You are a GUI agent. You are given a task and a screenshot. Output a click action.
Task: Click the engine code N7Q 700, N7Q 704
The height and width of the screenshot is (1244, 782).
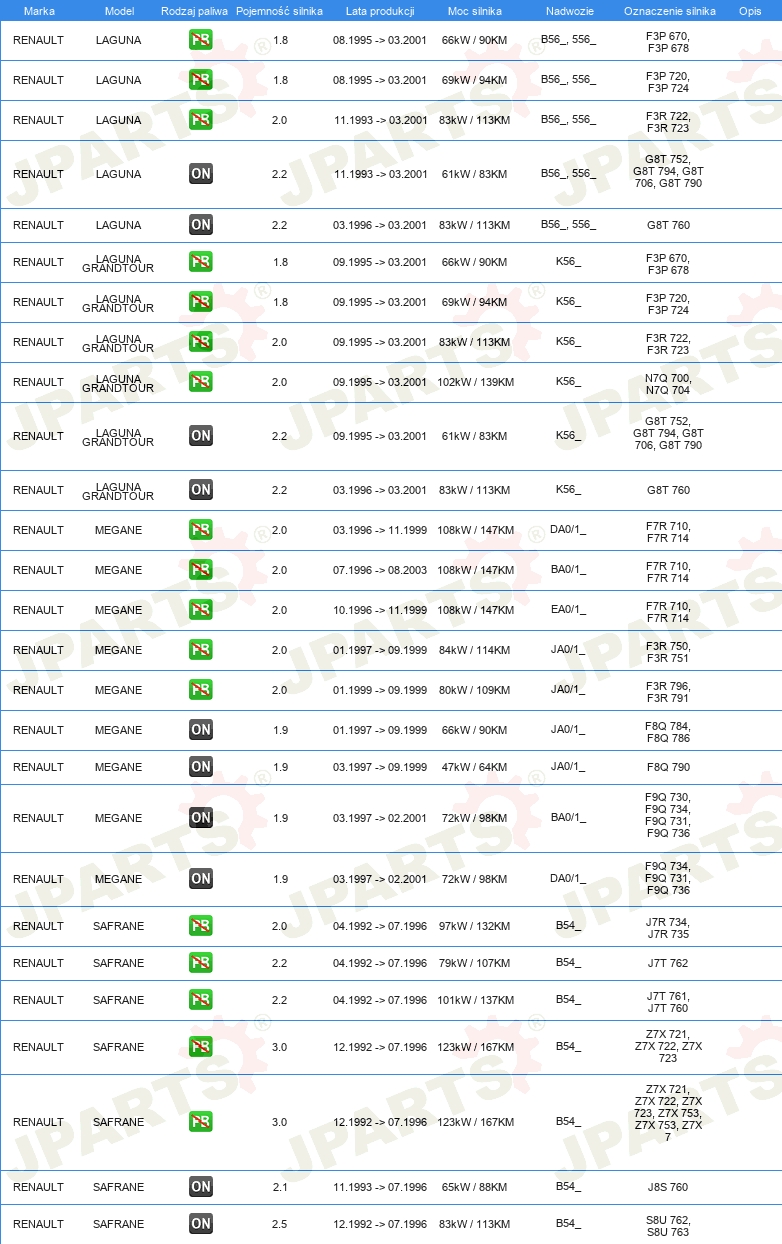(x=668, y=384)
